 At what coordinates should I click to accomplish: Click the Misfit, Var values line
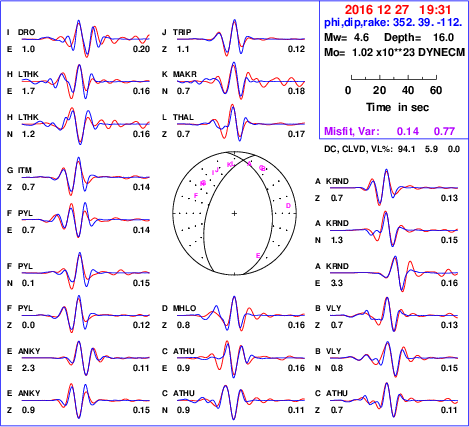coord(390,131)
